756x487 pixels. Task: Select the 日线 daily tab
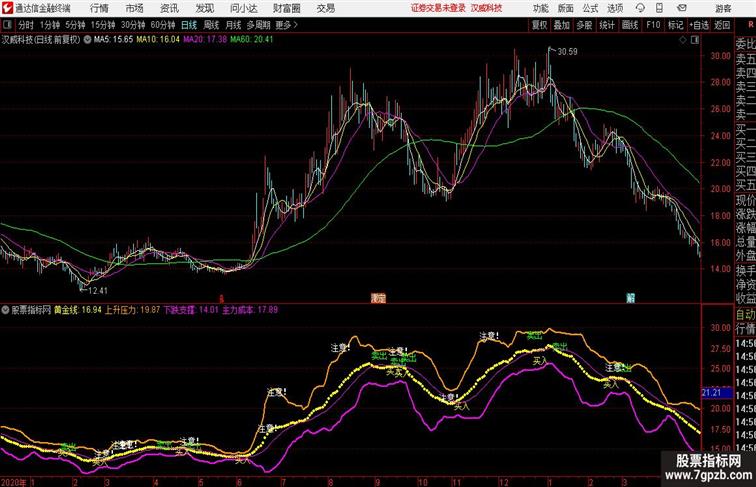(x=189, y=25)
